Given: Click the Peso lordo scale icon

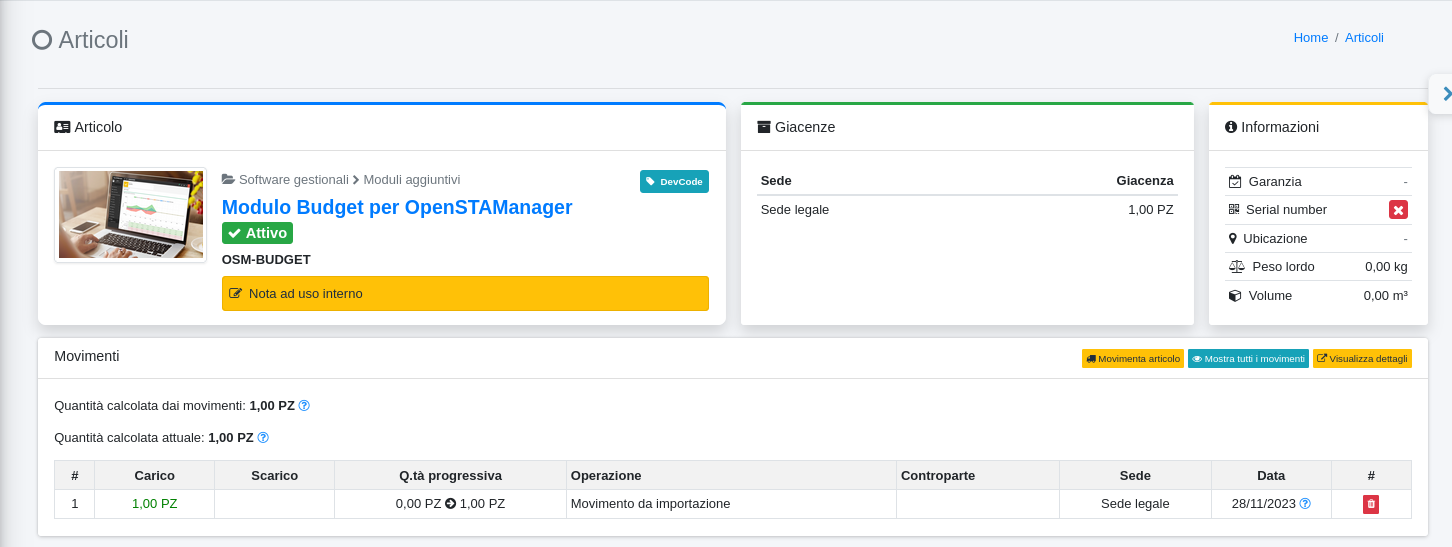Looking at the screenshot, I should pyautogui.click(x=1237, y=266).
